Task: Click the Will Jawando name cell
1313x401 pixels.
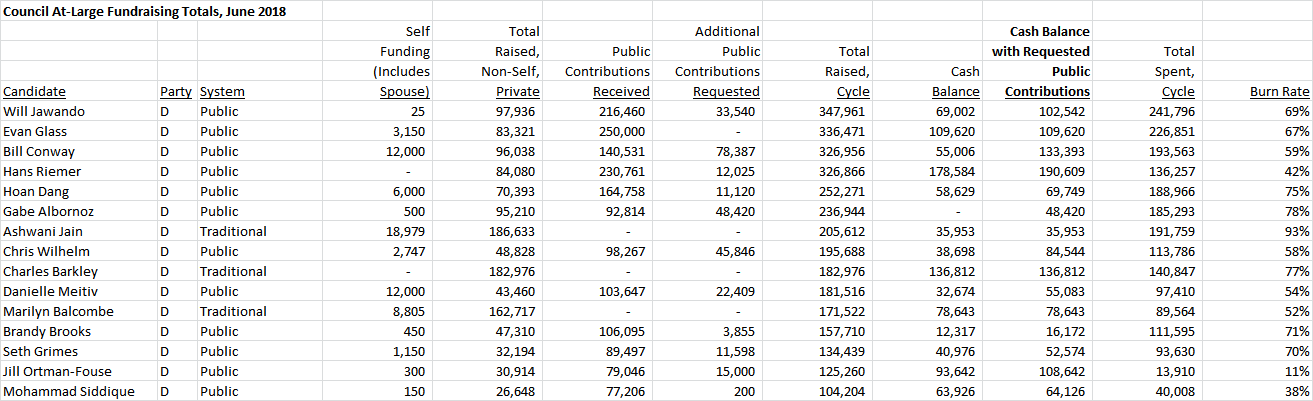Action: (79, 111)
